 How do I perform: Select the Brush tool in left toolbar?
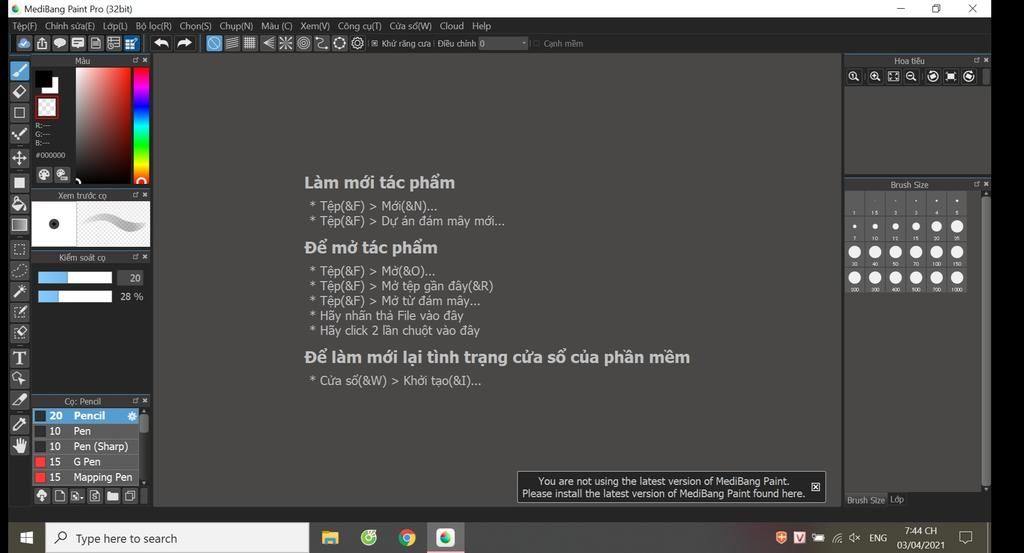[20, 71]
